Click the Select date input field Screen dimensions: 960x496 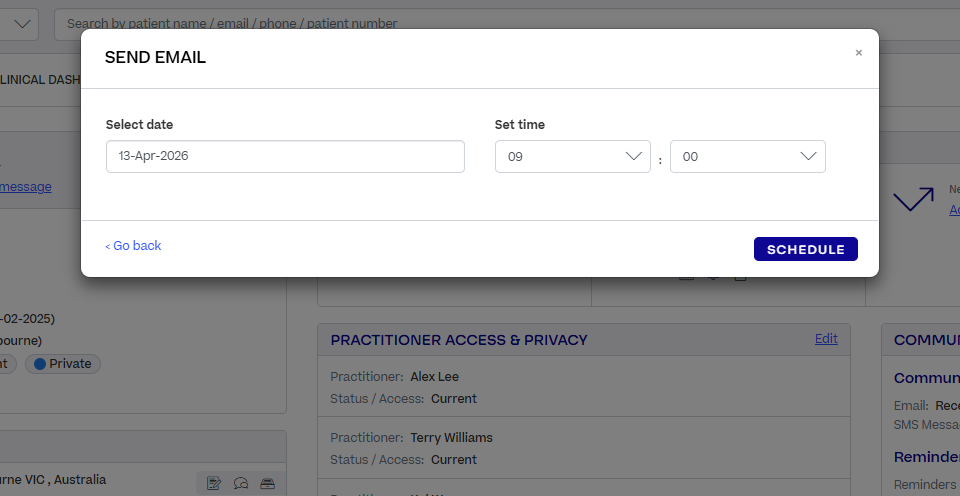click(285, 157)
